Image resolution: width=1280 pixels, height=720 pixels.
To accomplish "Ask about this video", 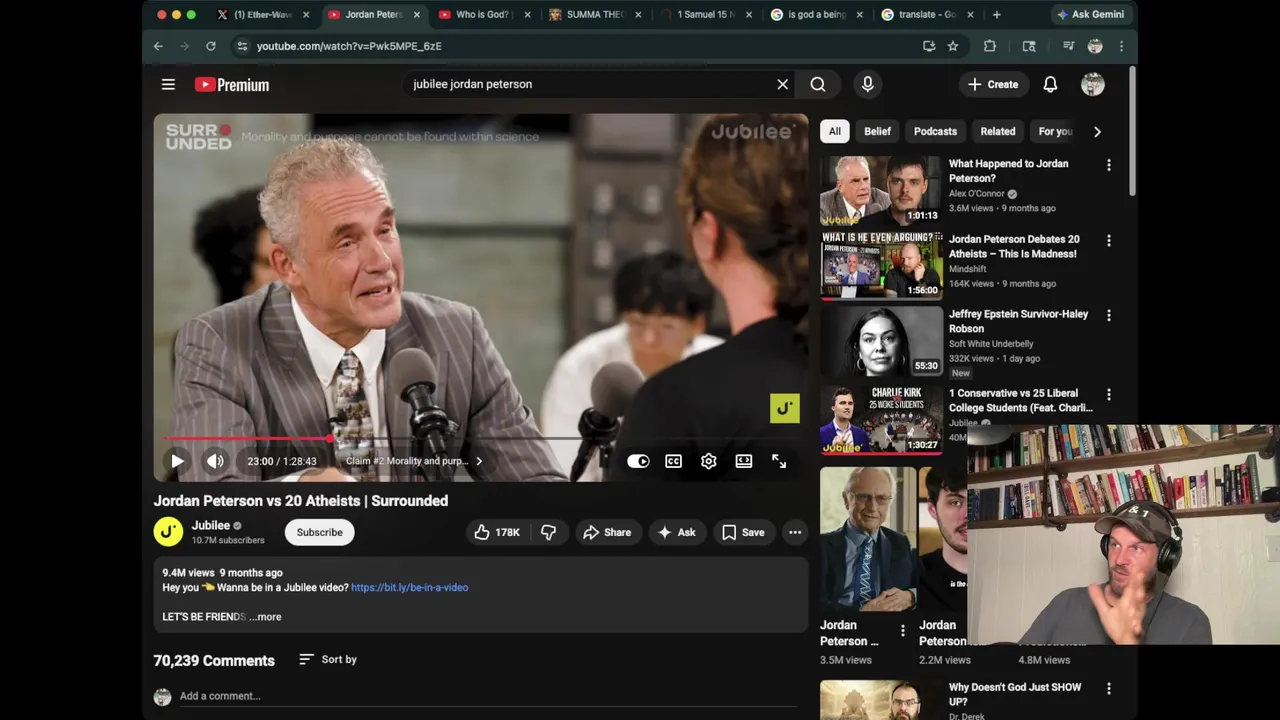I will (677, 532).
